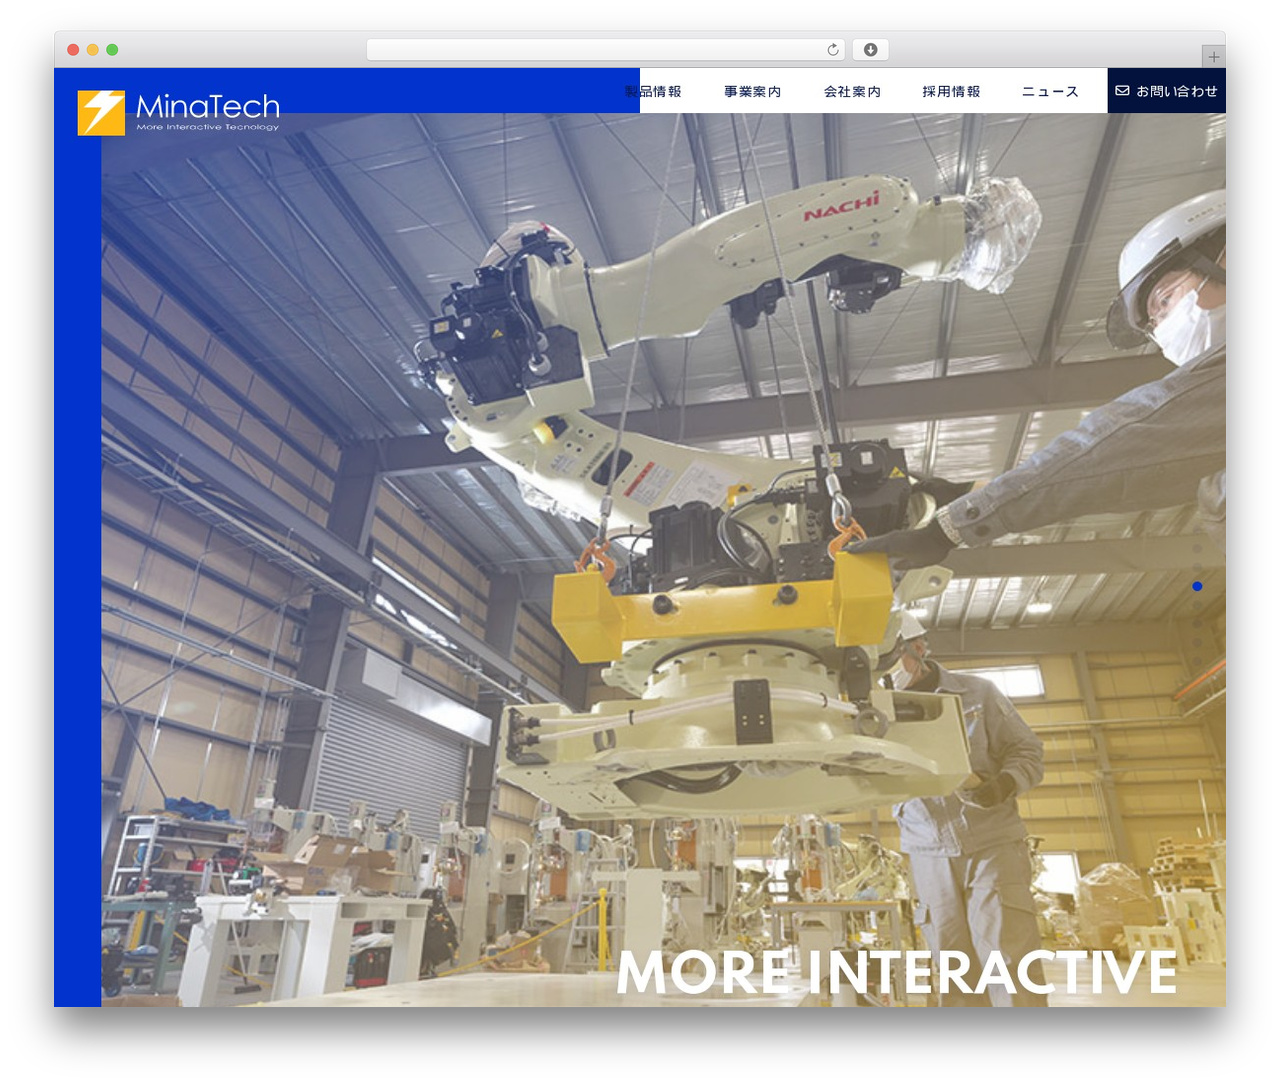Close the browser window with red button
The width and height of the screenshot is (1280, 1084).
pos(73,50)
